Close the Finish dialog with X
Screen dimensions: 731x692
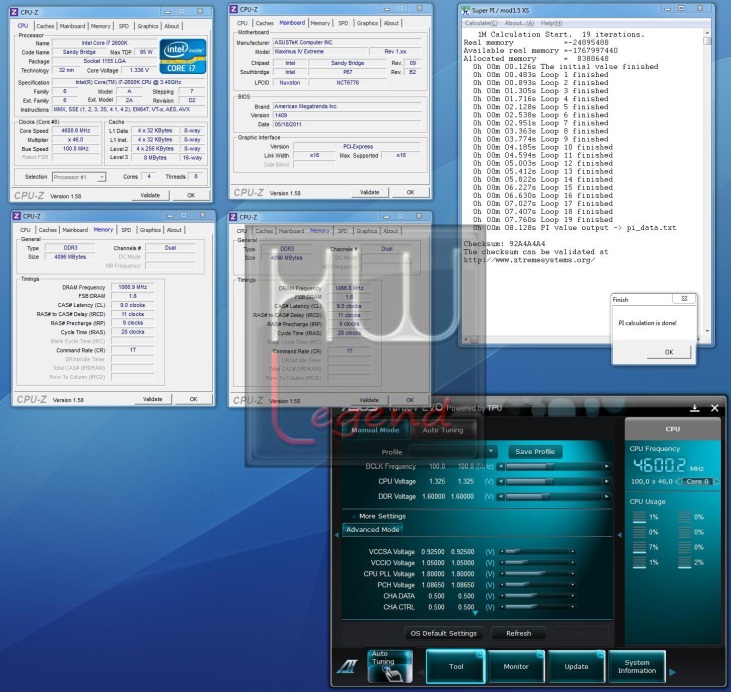[684, 299]
